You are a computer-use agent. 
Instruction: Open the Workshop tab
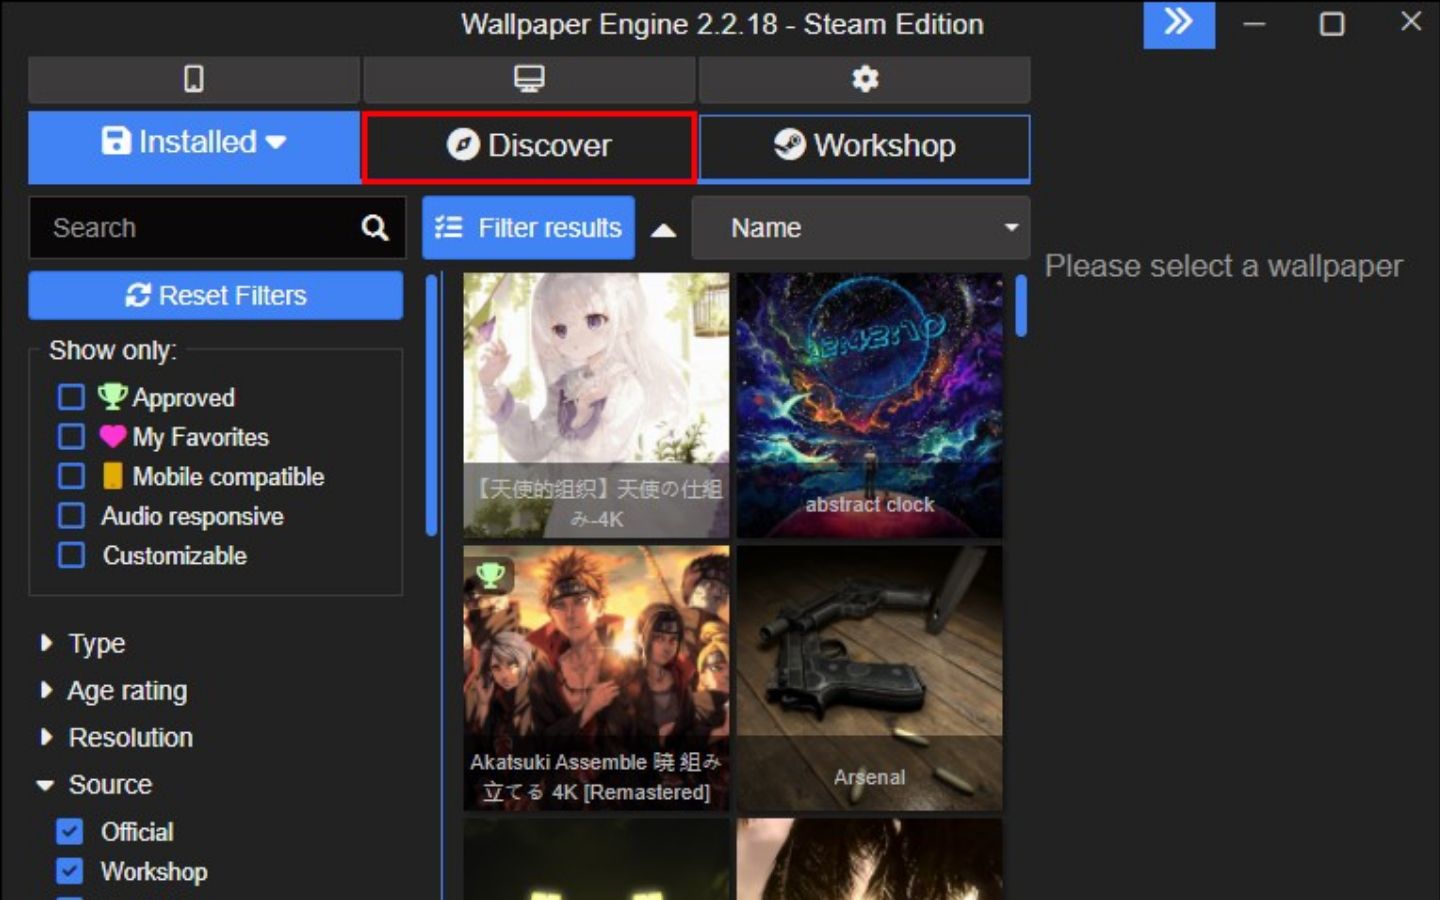[864, 146]
